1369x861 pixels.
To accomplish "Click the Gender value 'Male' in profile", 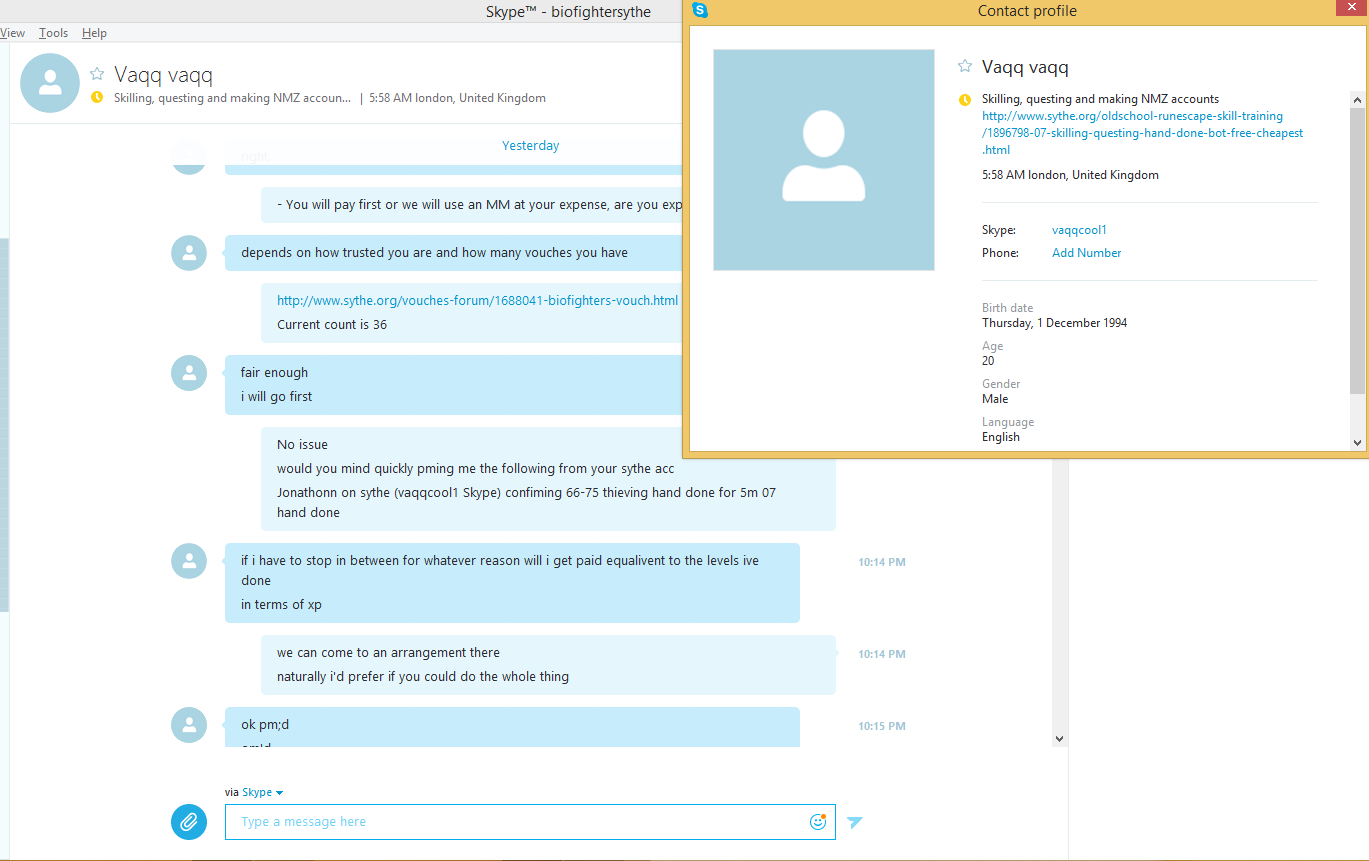I will pyautogui.click(x=995, y=399).
